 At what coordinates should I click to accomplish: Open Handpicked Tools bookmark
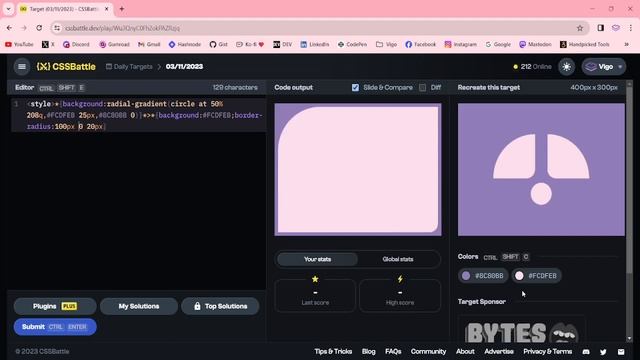click(x=585, y=44)
